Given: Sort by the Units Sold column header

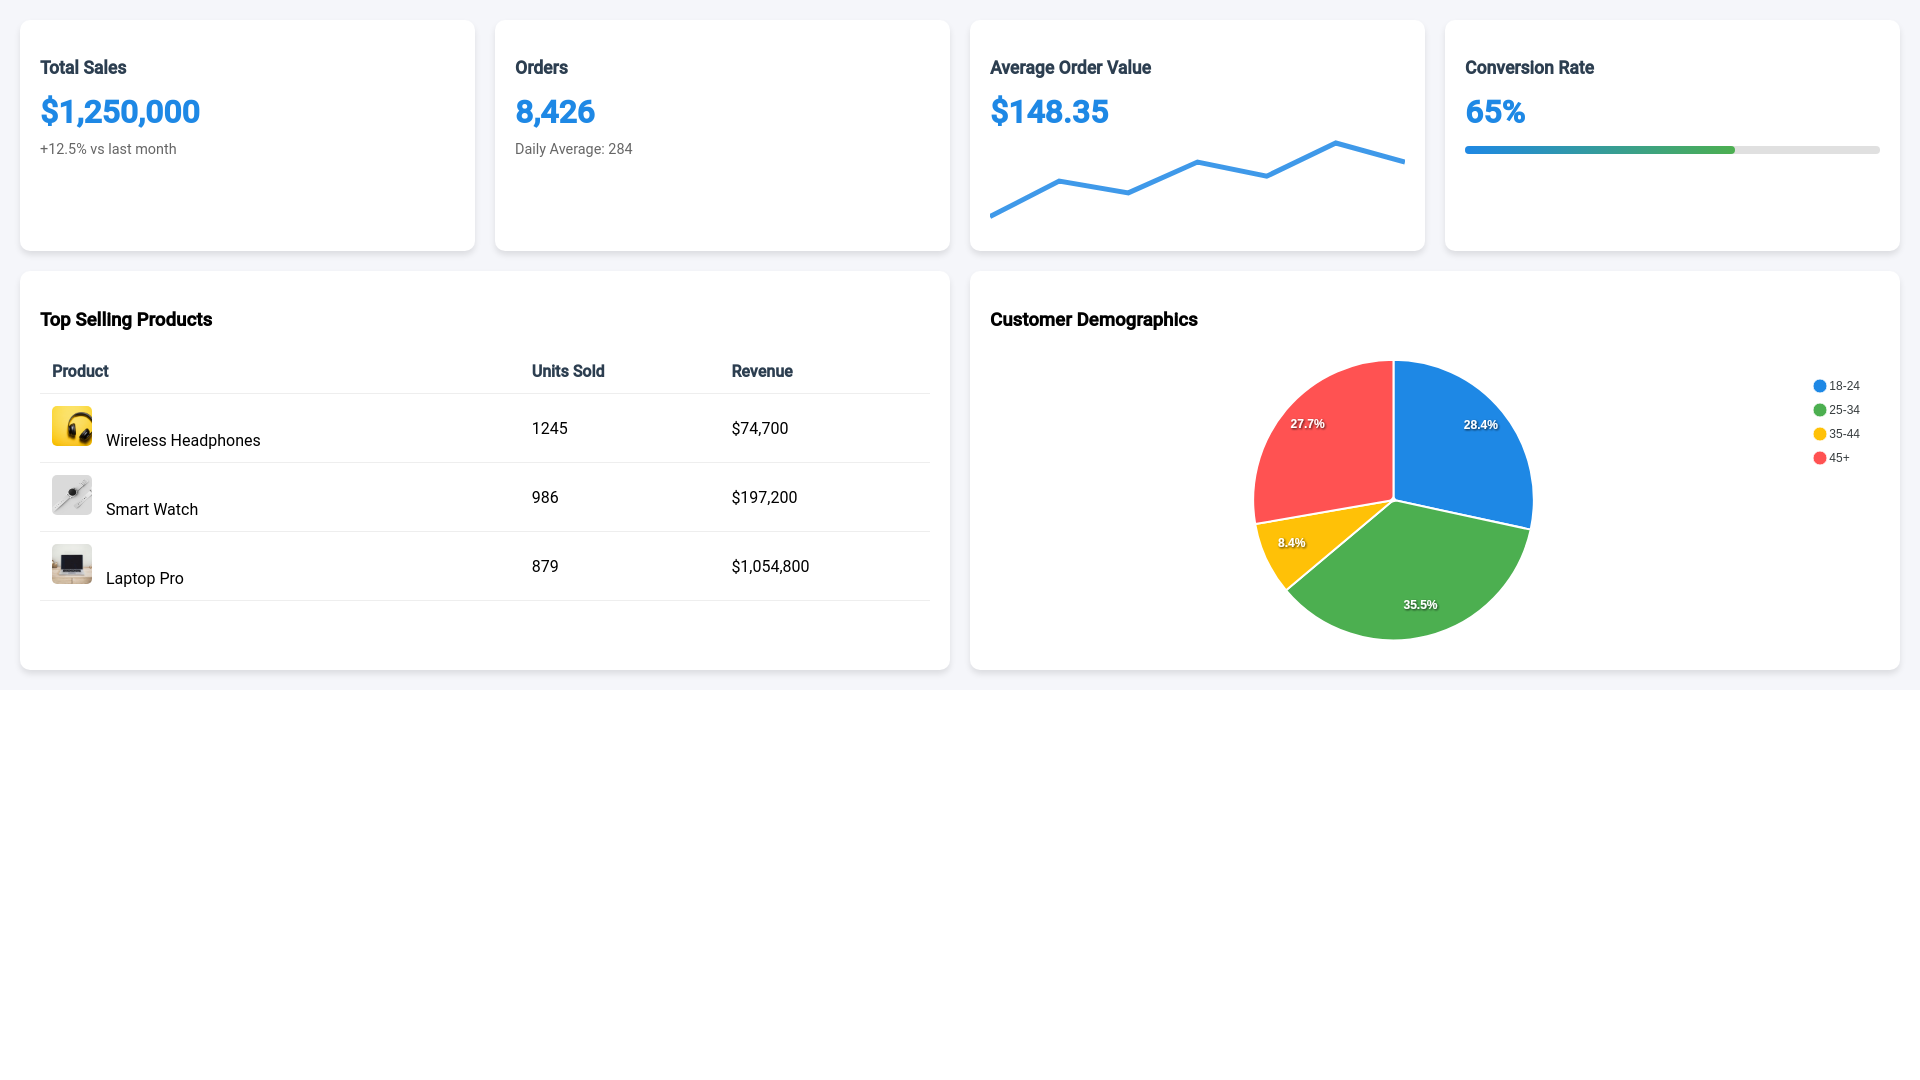Looking at the screenshot, I should (x=568, y=371).
